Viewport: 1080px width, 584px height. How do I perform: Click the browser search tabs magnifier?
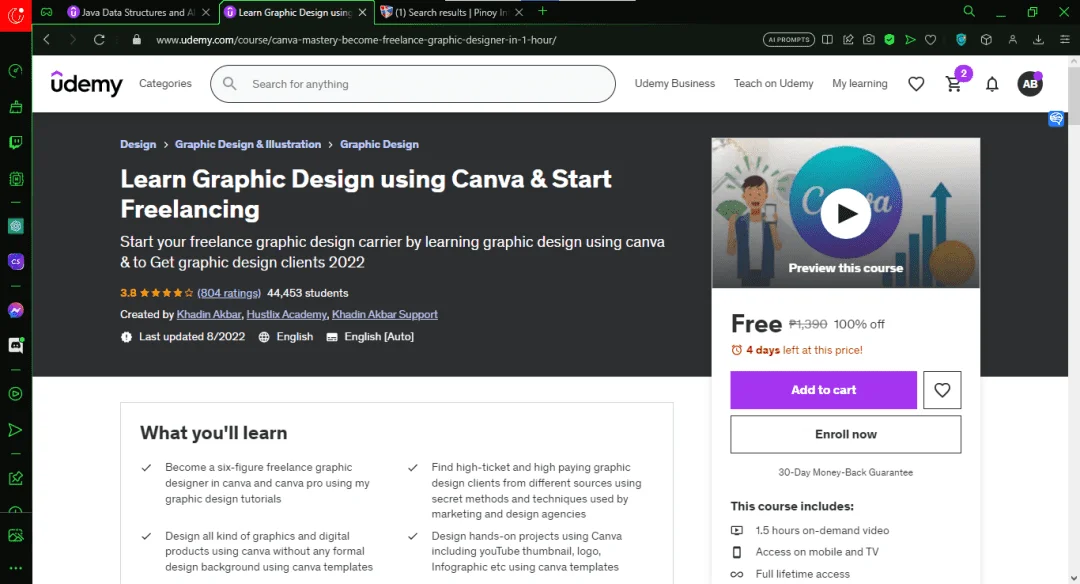(969, 11)
